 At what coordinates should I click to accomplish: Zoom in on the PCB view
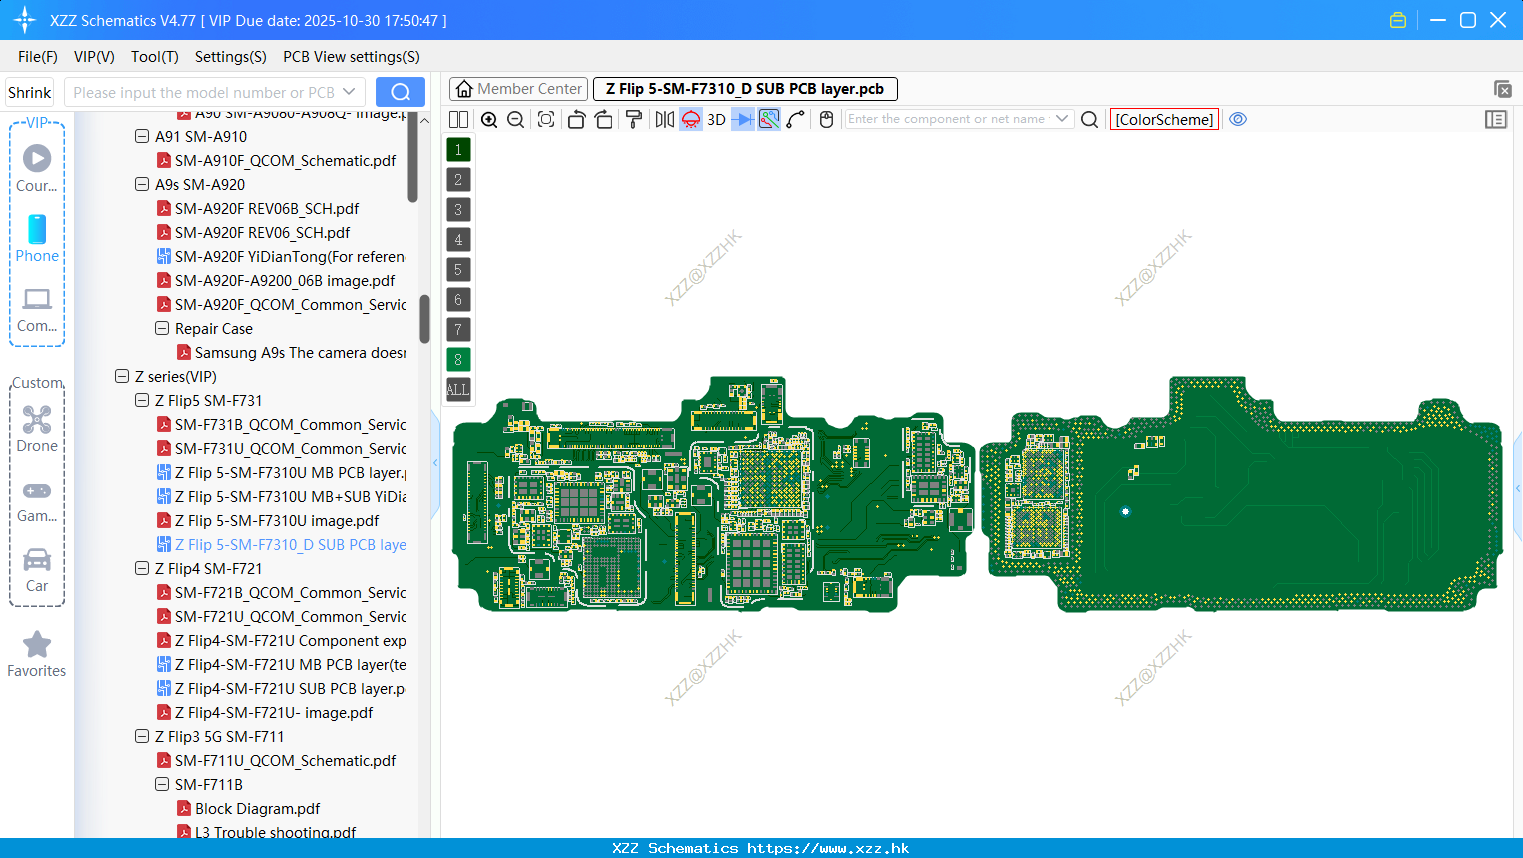pyautogui.click(x=489, y=119)
